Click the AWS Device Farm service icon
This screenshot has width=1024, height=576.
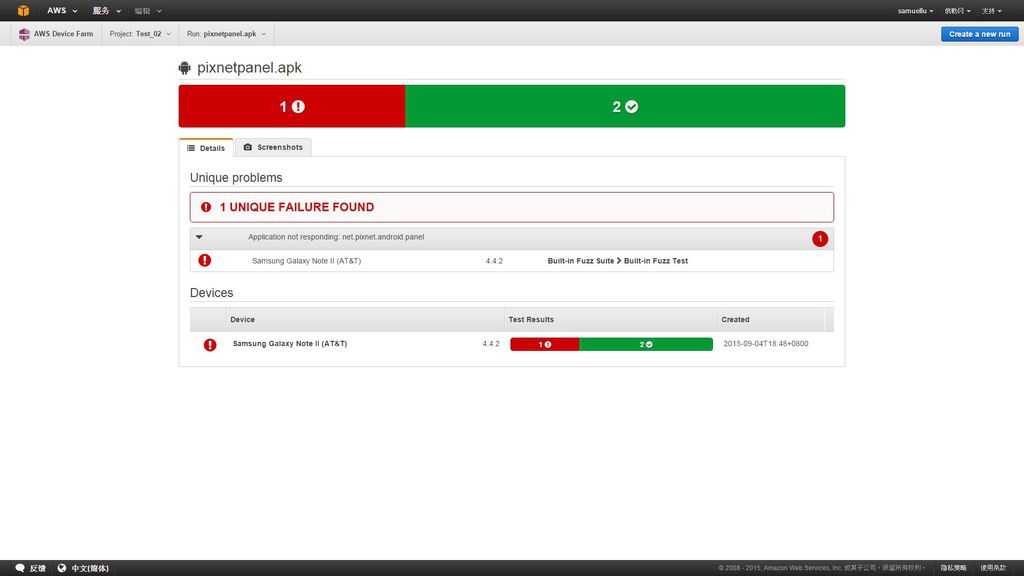[24, 34]
